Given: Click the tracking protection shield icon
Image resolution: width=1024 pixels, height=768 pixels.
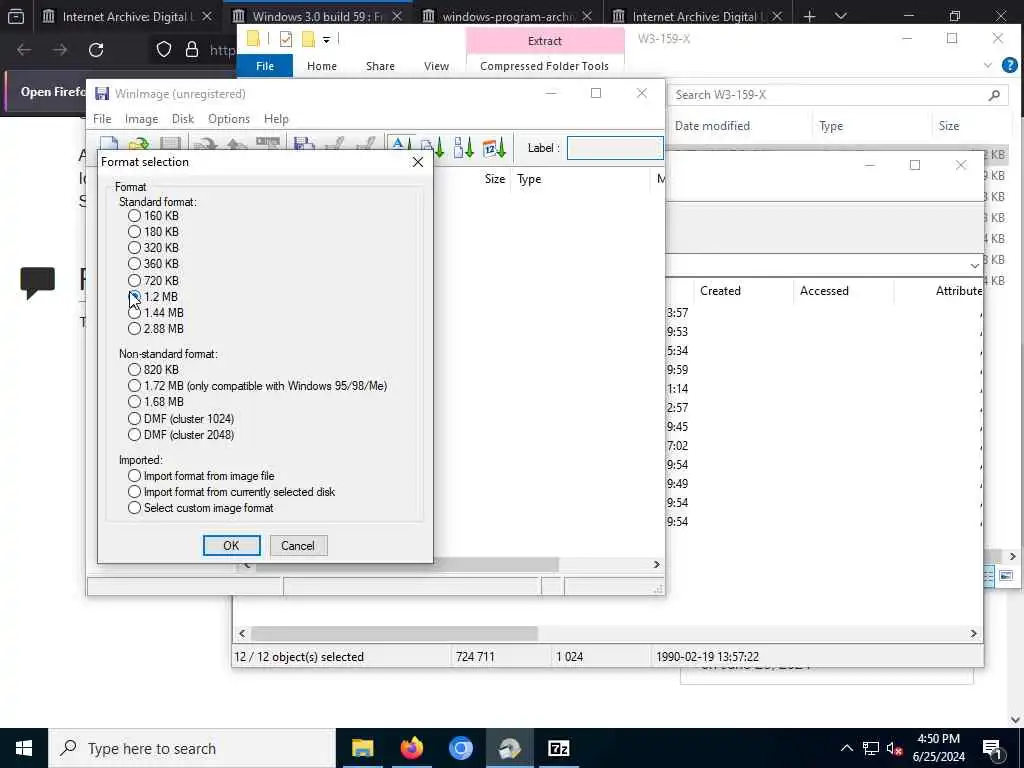Looking at the screenshot, I should coord(164,50).
